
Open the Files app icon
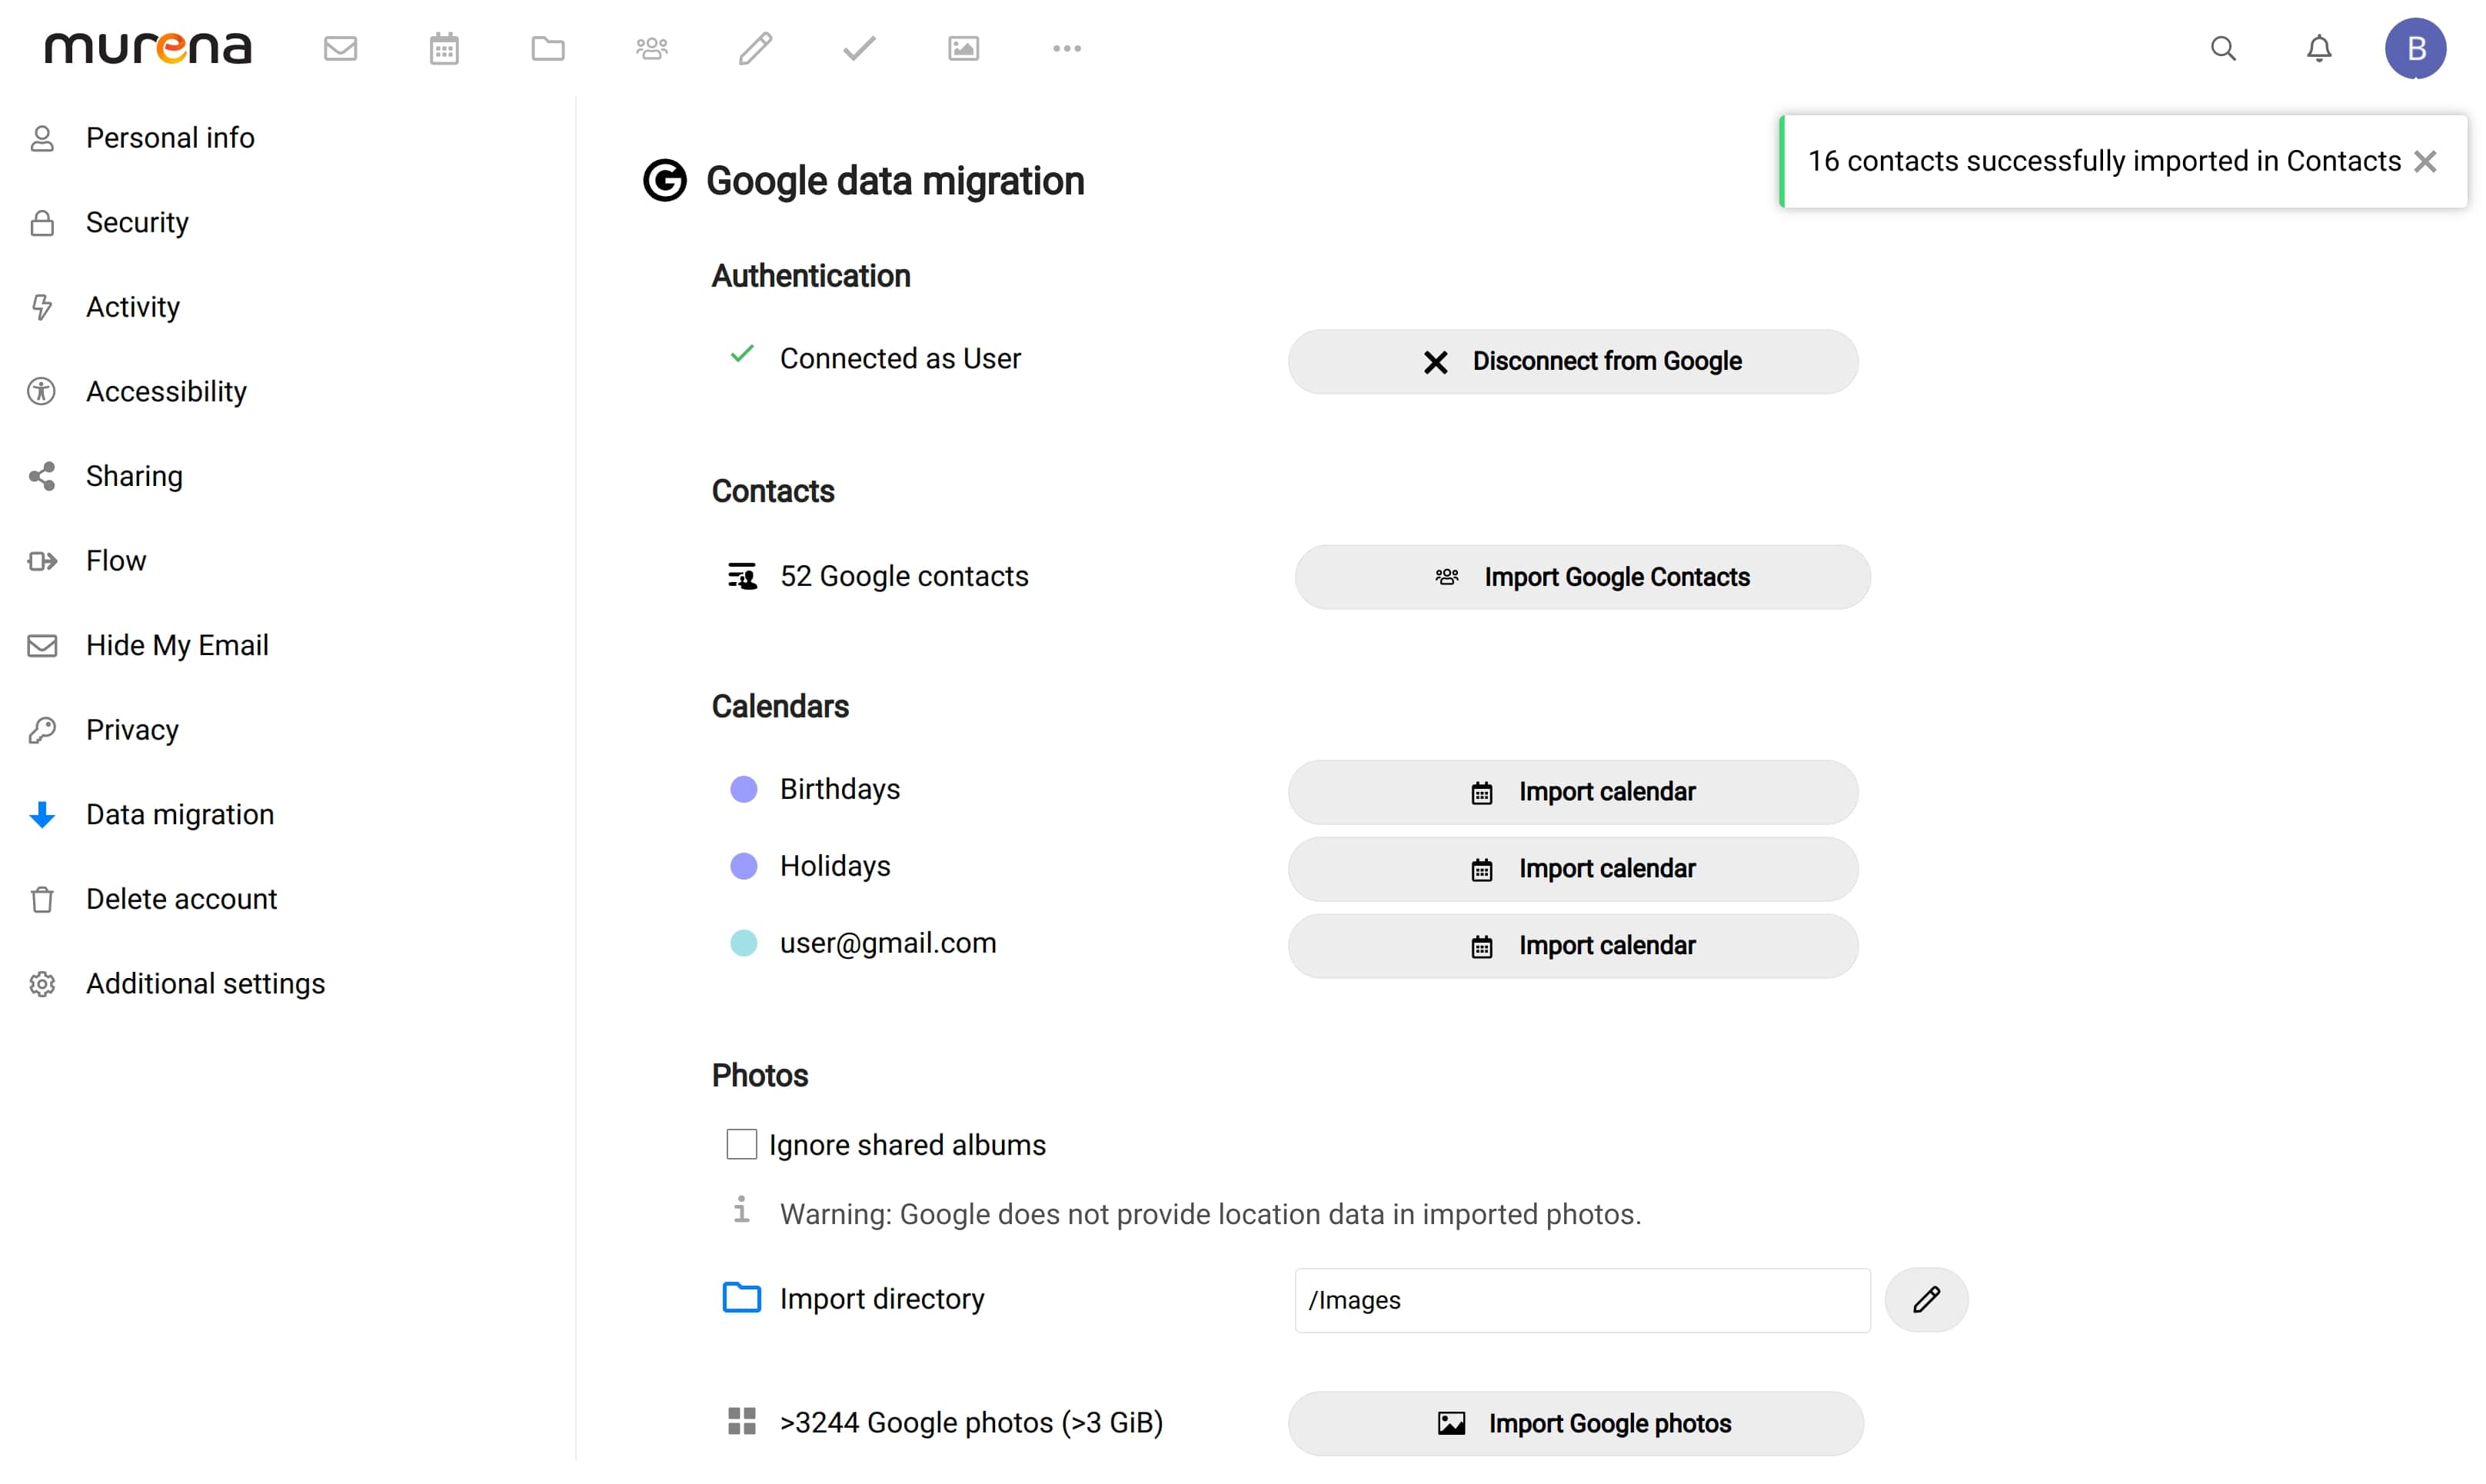coord(548,48)
